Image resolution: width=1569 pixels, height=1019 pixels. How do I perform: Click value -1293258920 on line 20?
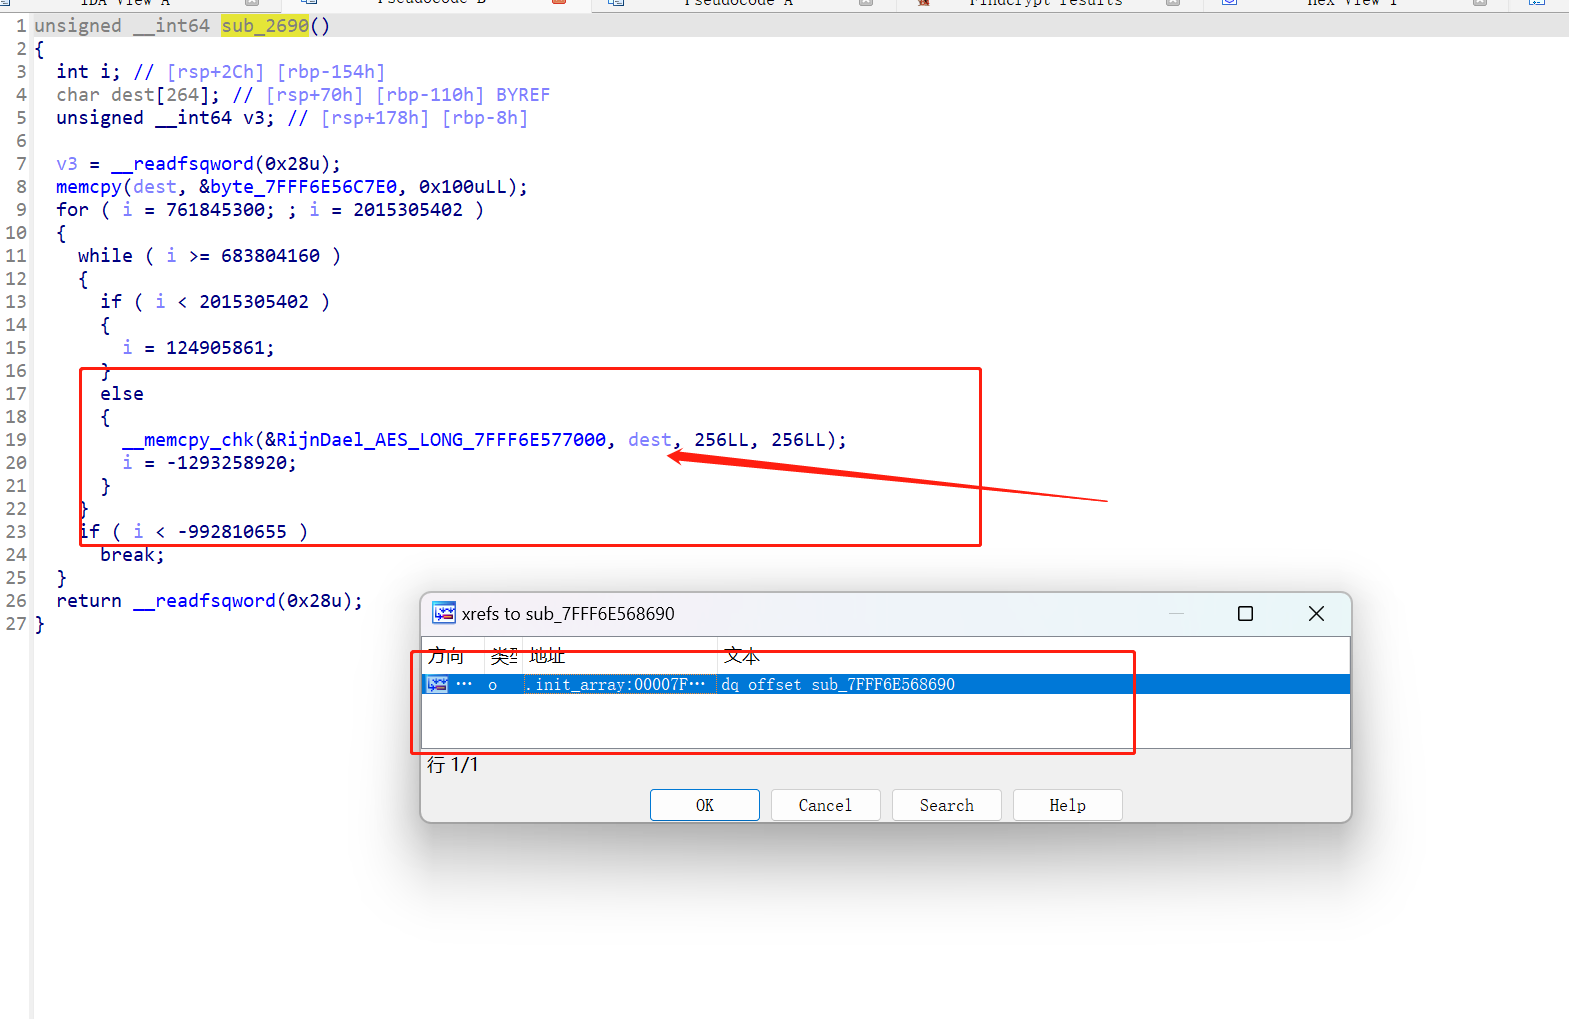tap(226, 463)
